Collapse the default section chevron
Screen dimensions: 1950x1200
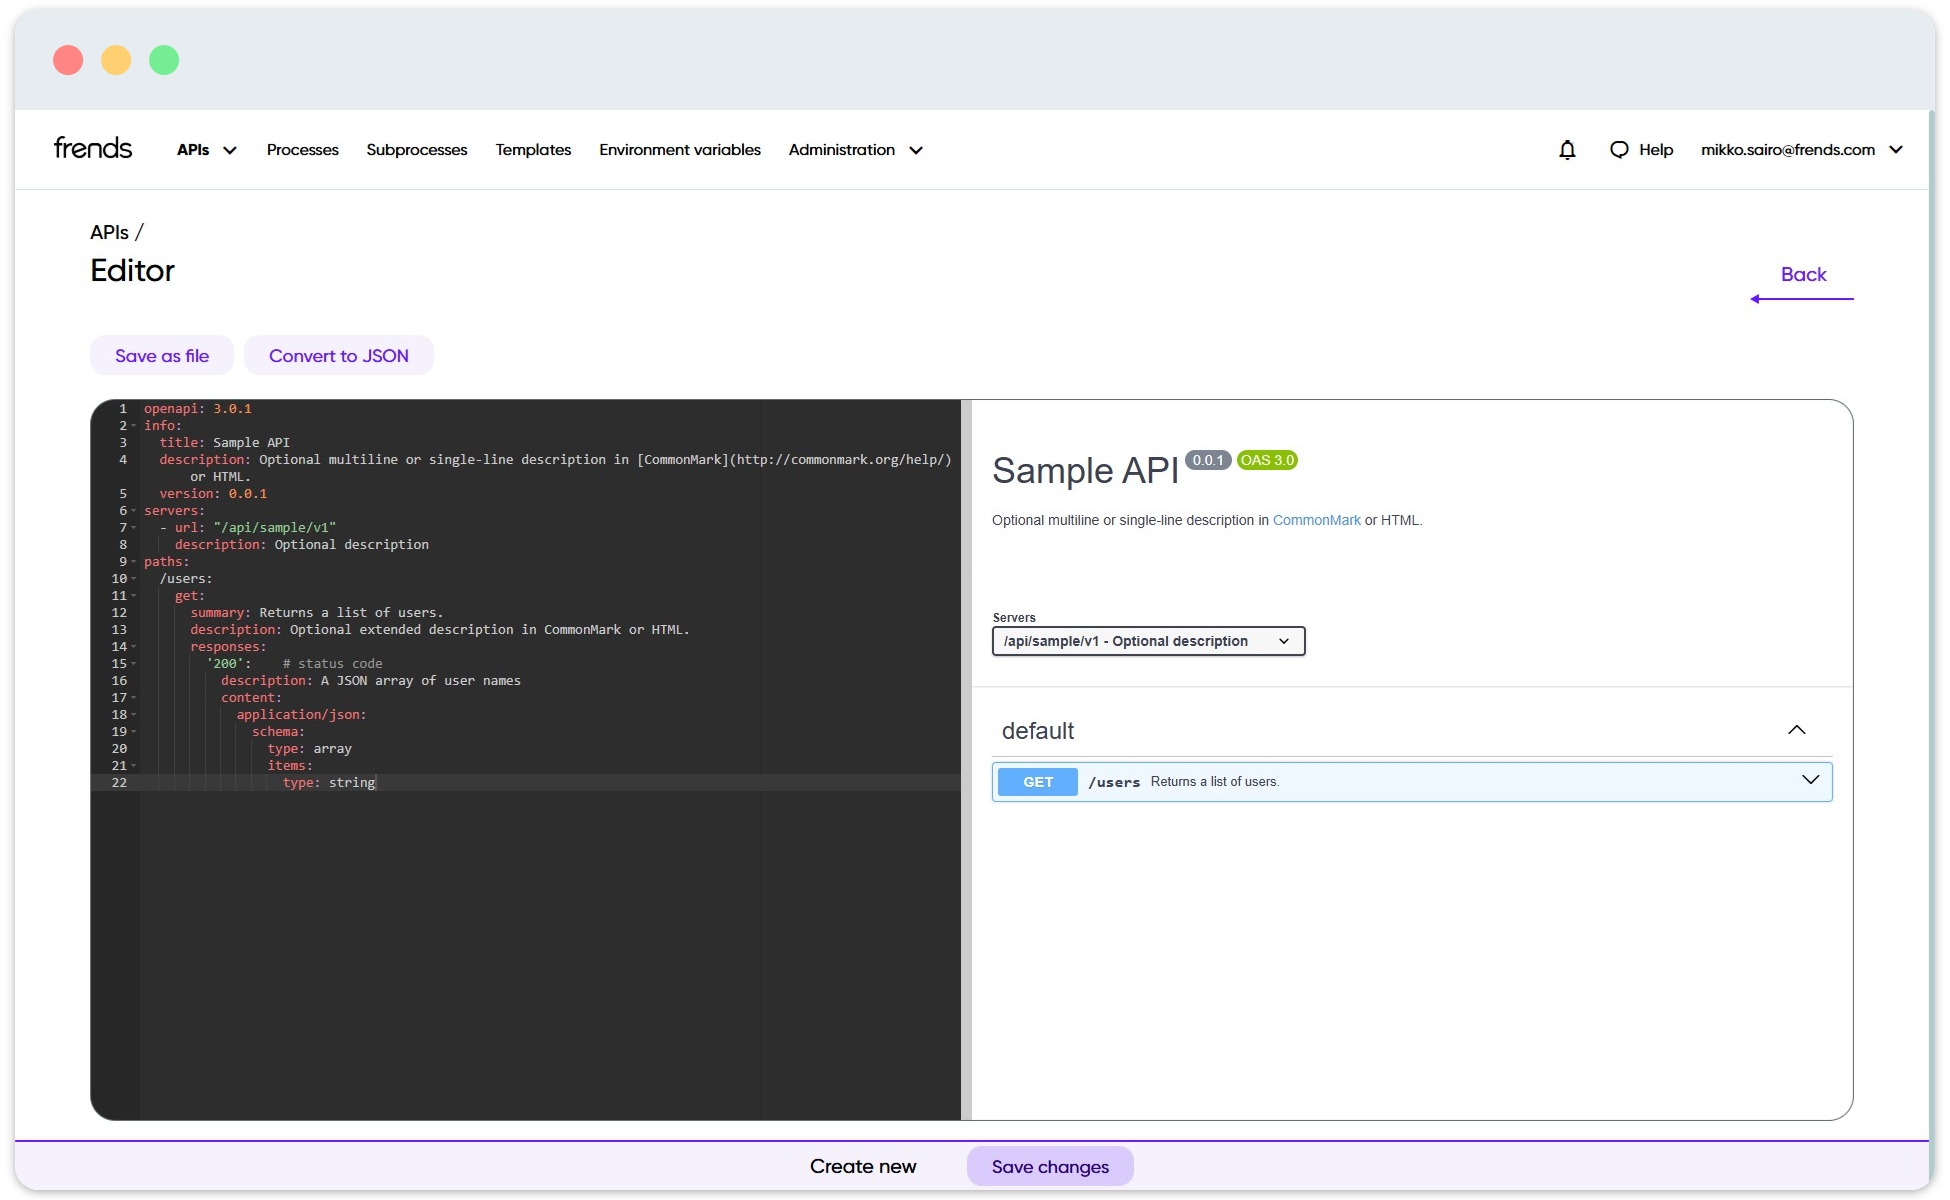pos(1797,730)
